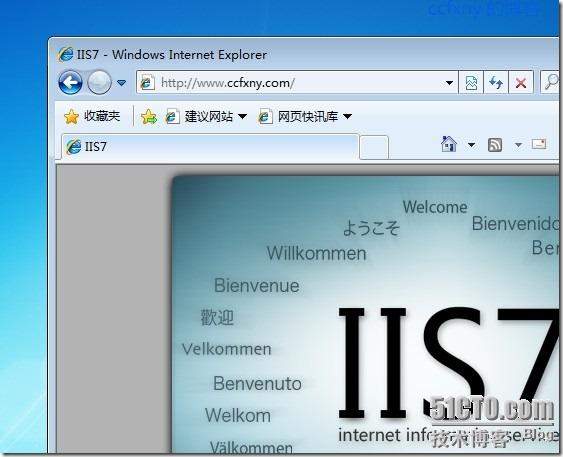Screen dimensions: 563x457
Task: Open the 建议网站 suggested sites link
Action: [x=199, y=117]
